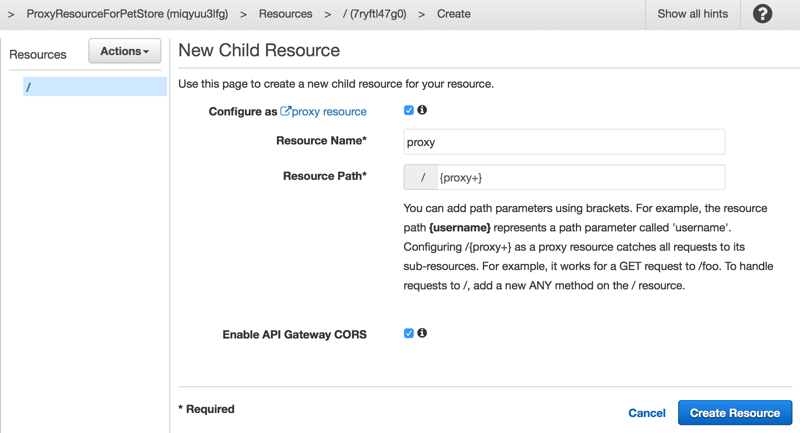Click the Resources panel heading
The width and height of the screenshot is (800, 433).
[38, 54]
